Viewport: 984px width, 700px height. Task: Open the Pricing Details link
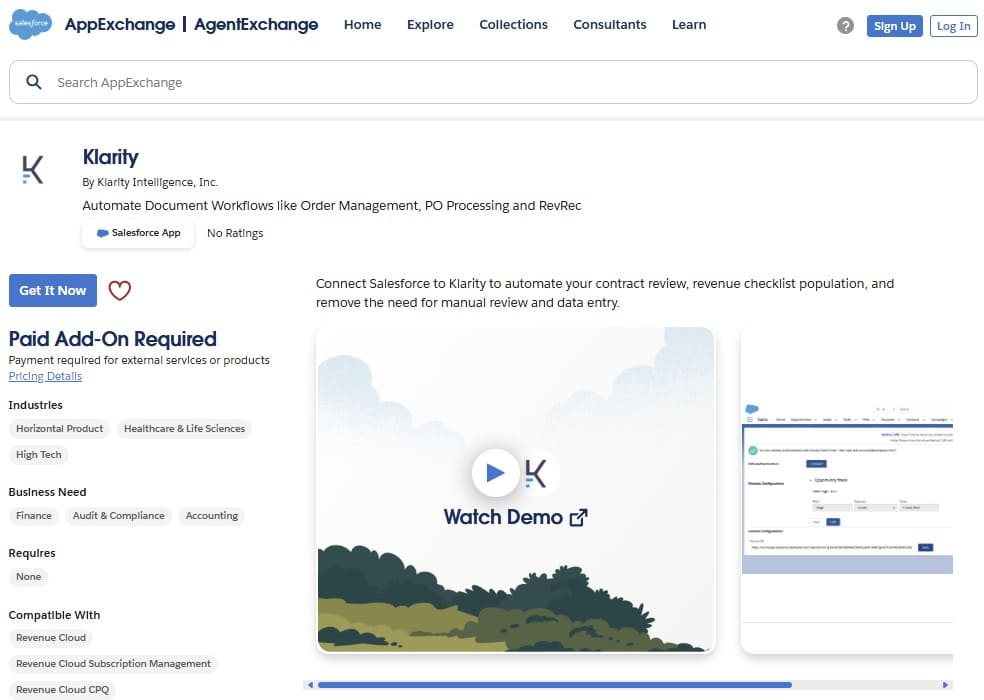[45, 376]
